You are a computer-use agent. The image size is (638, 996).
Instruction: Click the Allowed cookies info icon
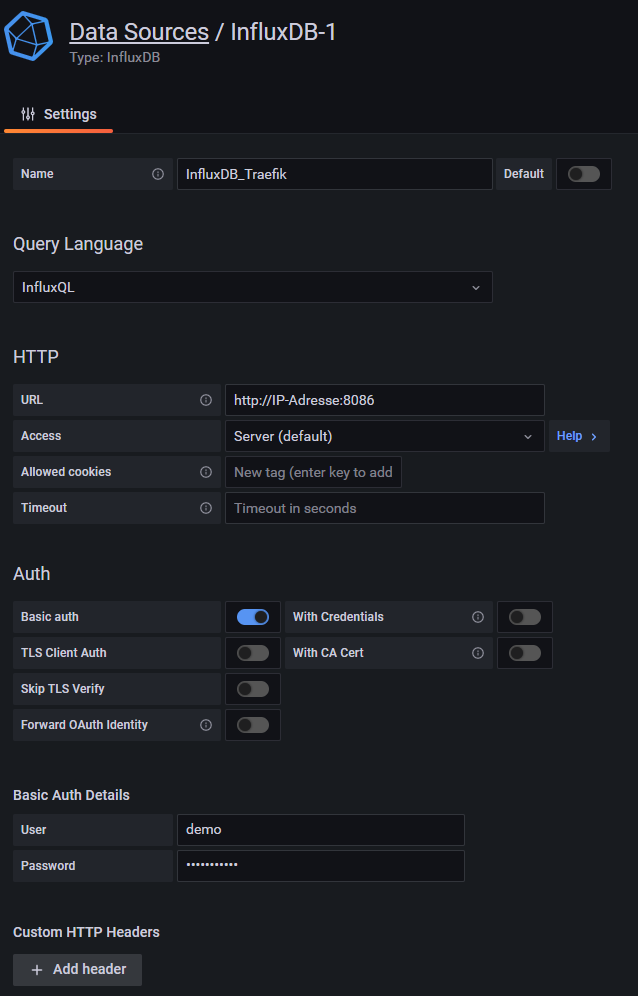[x=206, y=472]
